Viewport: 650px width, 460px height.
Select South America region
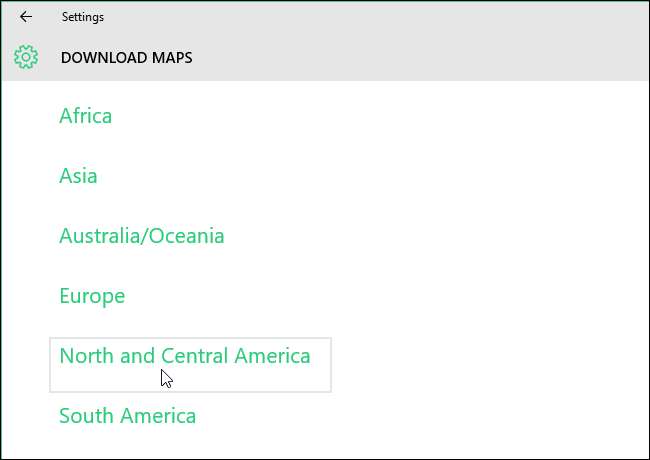[127, 416]
